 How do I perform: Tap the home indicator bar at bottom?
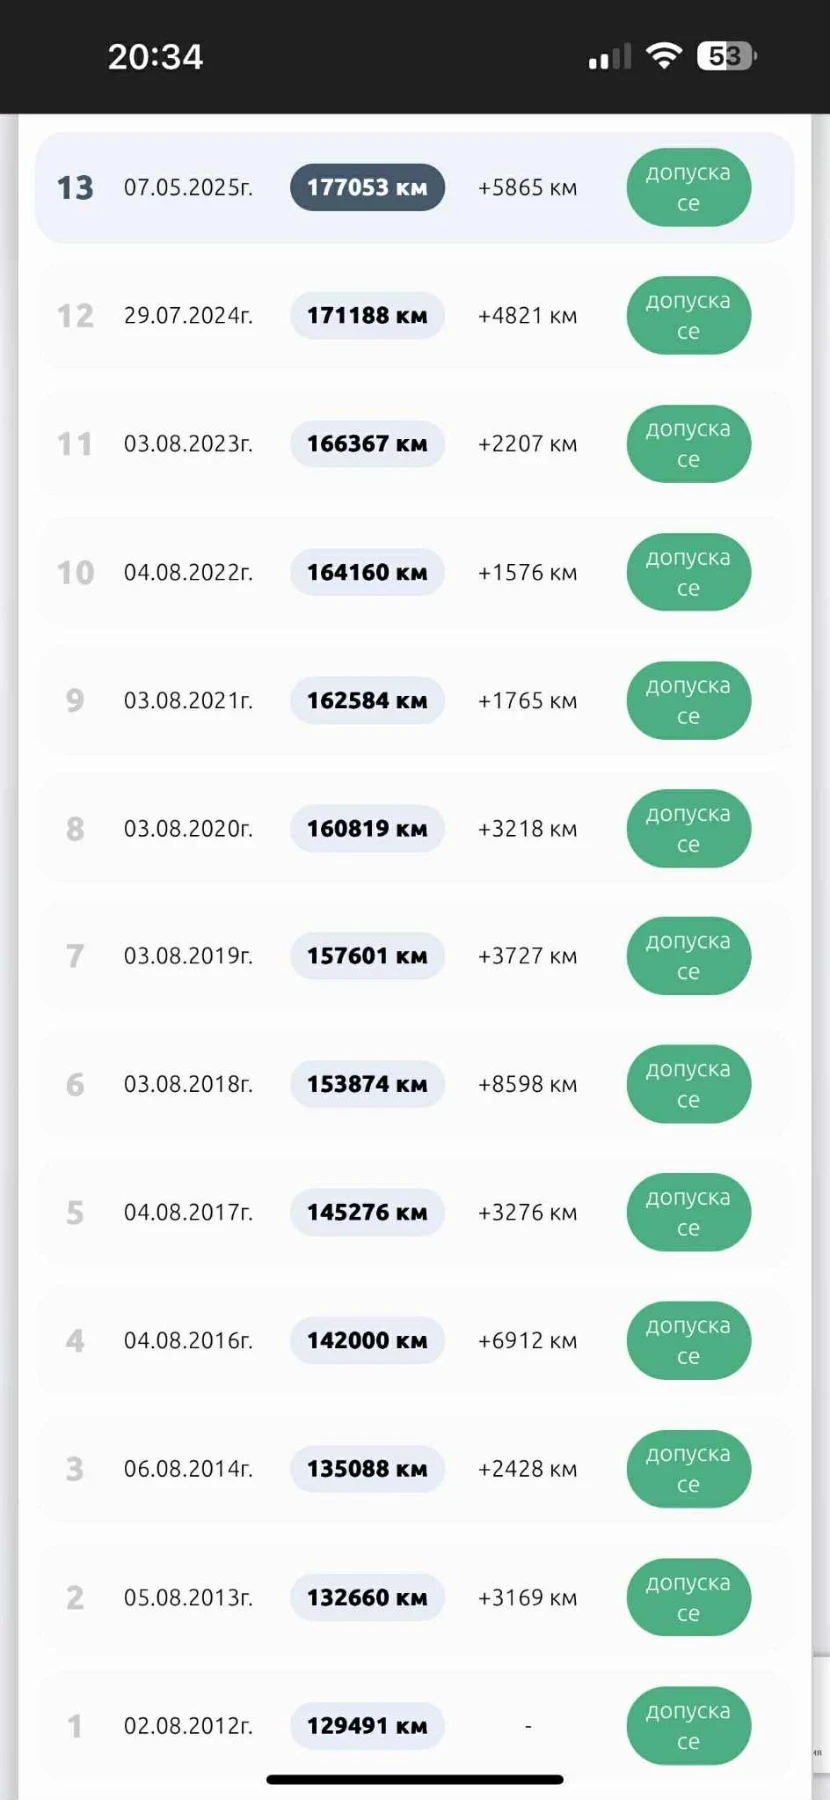pos(415,1780)
